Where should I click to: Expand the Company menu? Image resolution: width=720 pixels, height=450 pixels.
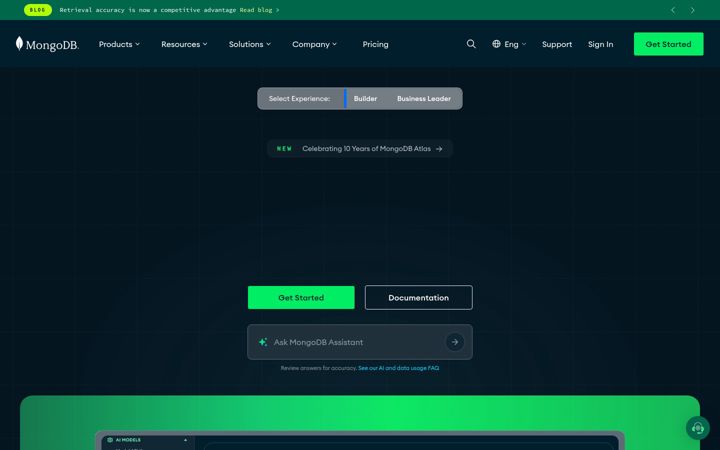(315, 45)
